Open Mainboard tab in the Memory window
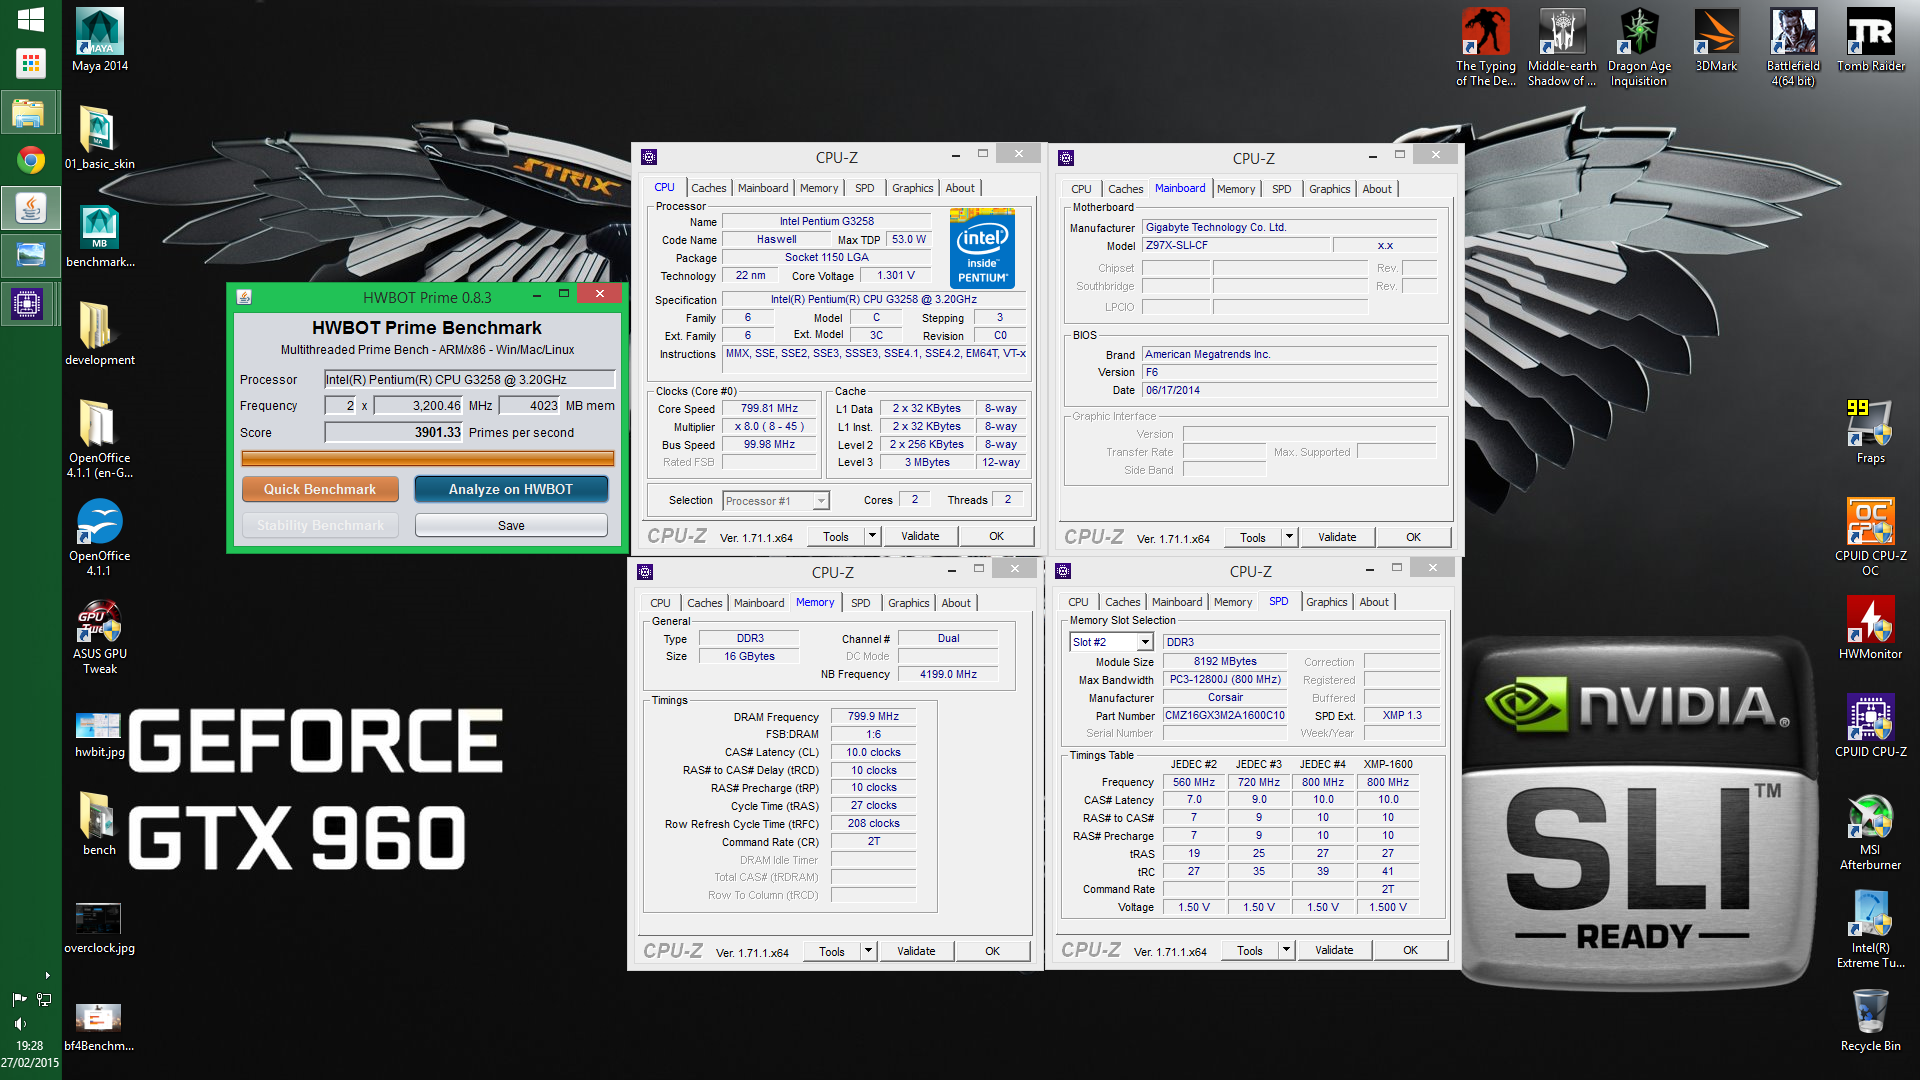This screenshot has height=1080, width=1920. click(758, 603)
